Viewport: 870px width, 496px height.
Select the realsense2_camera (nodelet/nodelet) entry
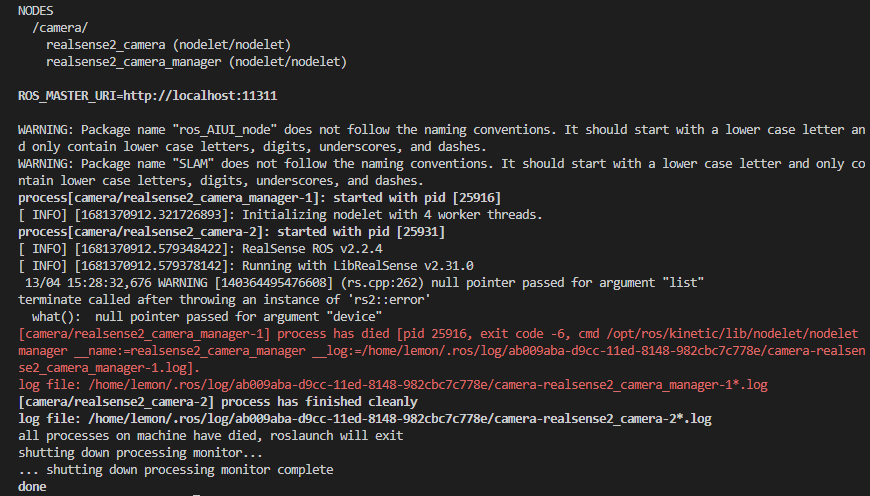169,45
